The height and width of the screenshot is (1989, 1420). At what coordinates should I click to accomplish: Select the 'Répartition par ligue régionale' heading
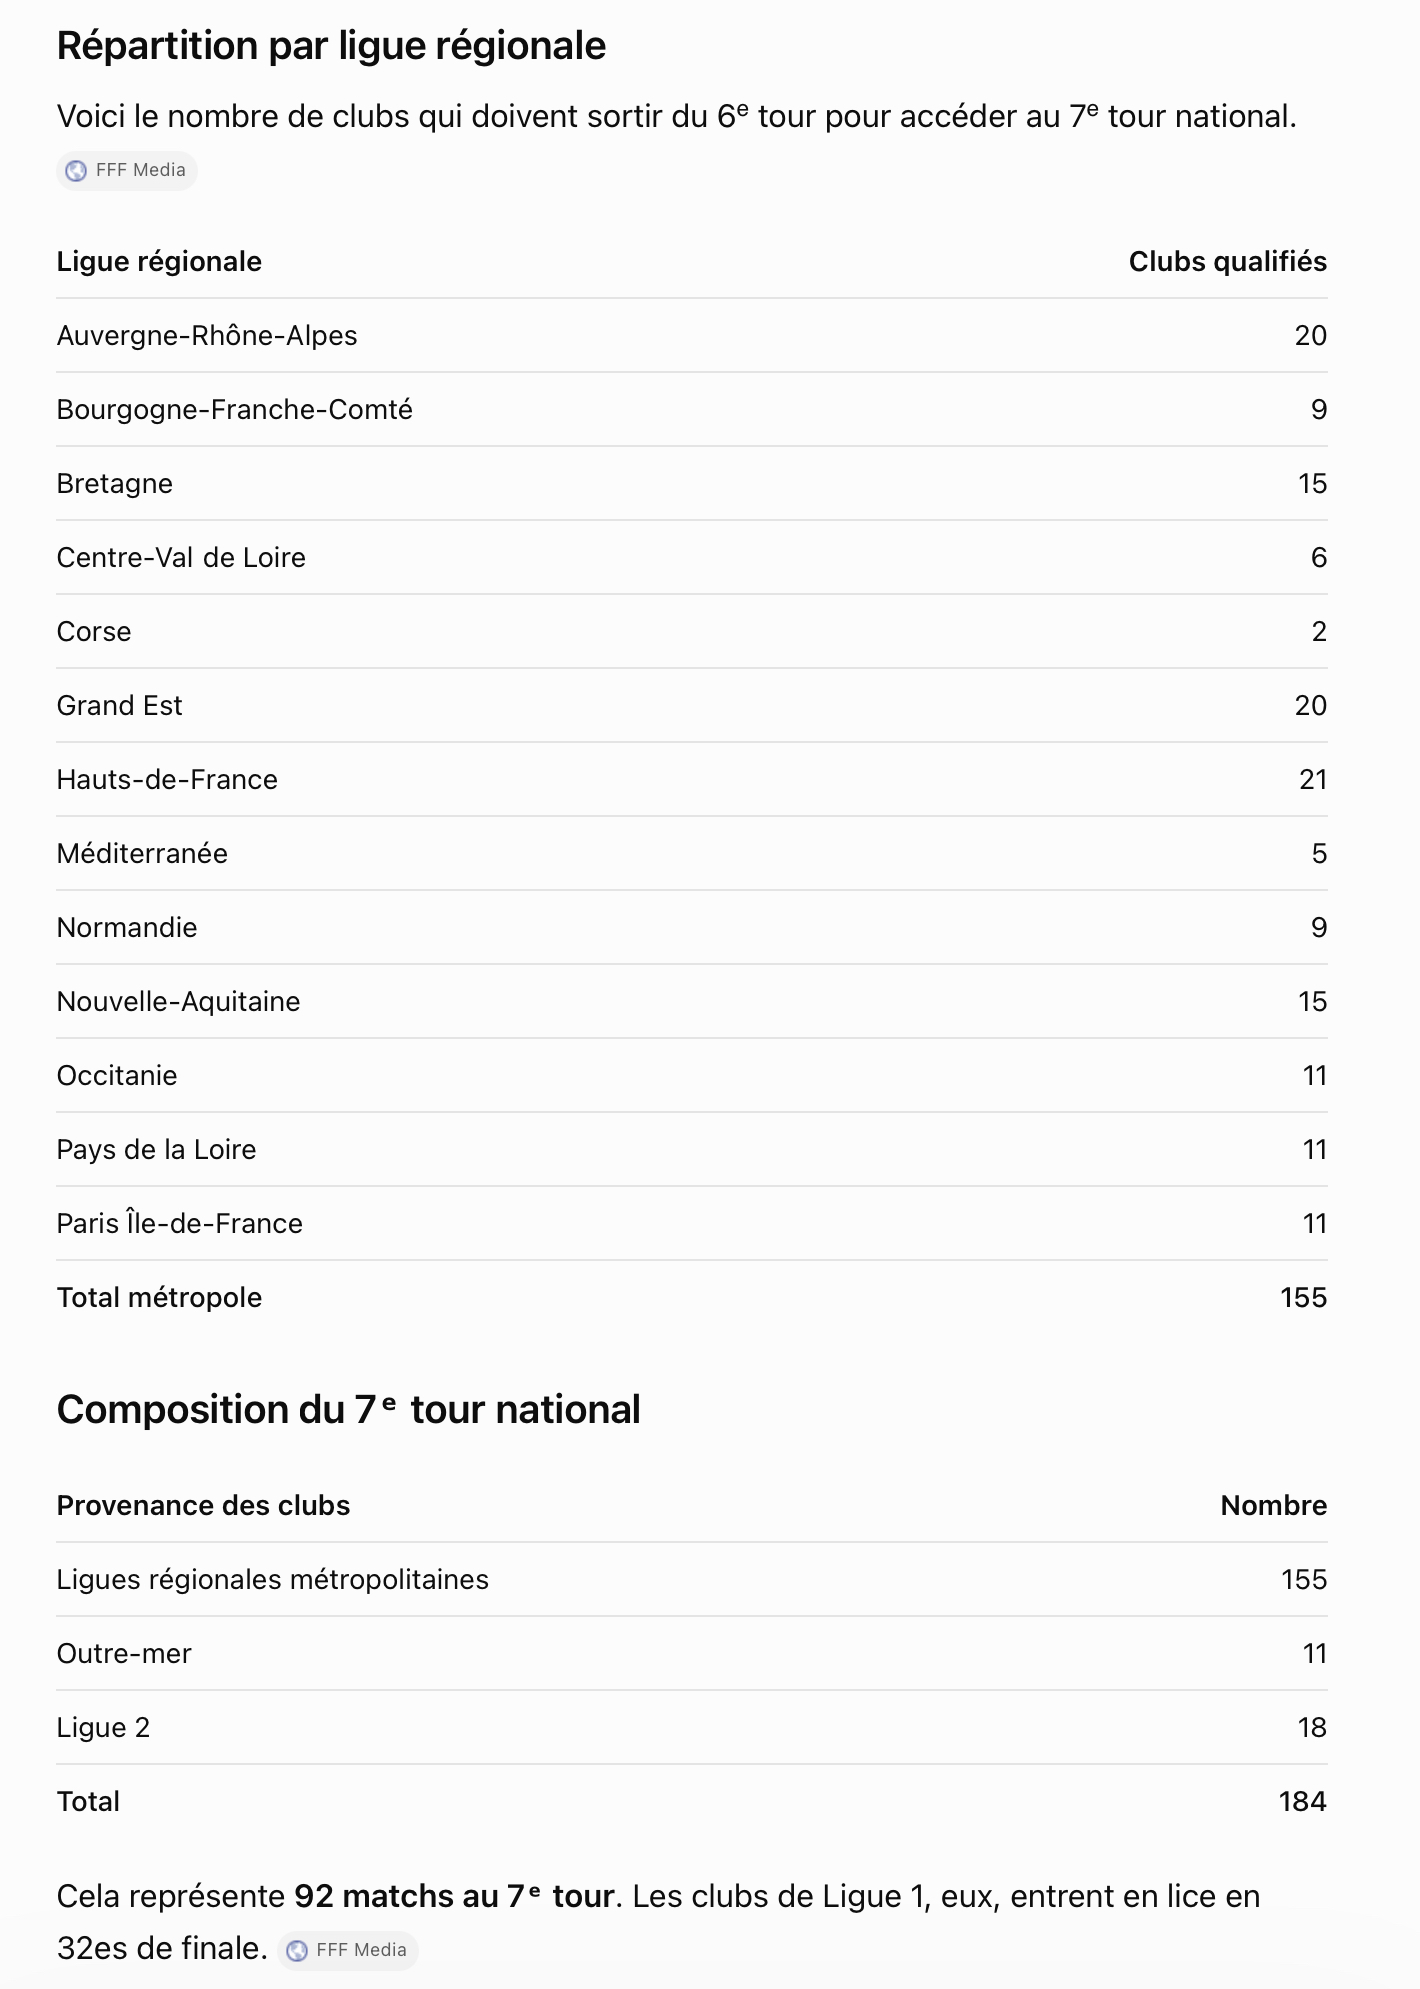click(x=331, y=46)
